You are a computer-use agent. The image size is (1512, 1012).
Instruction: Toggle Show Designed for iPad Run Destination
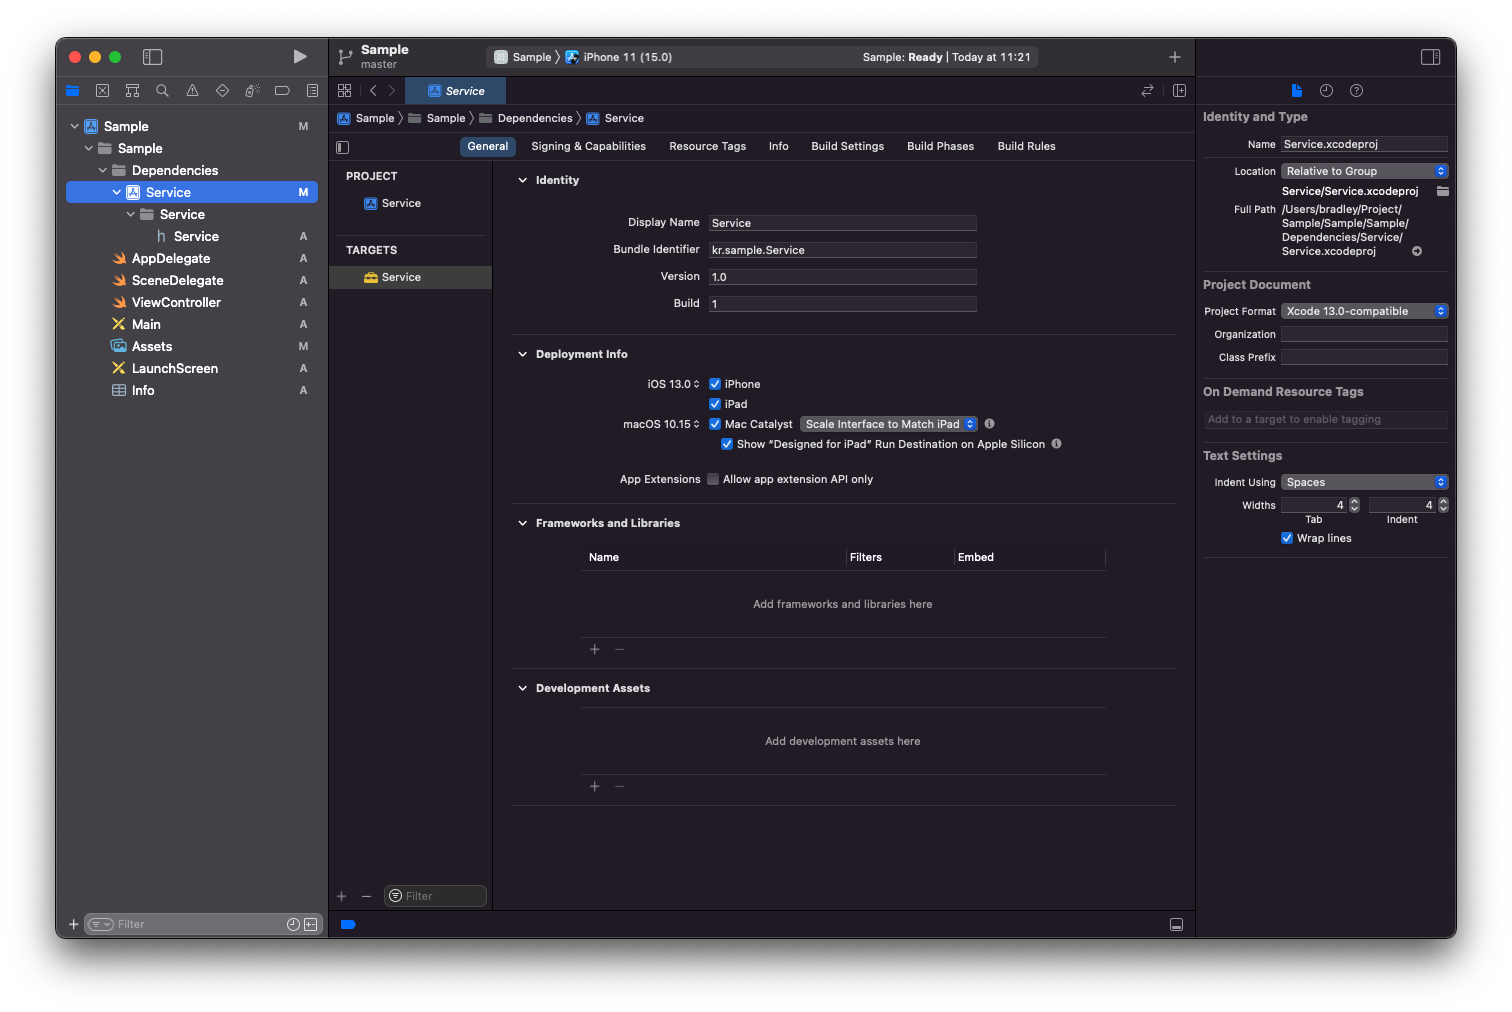727,444
